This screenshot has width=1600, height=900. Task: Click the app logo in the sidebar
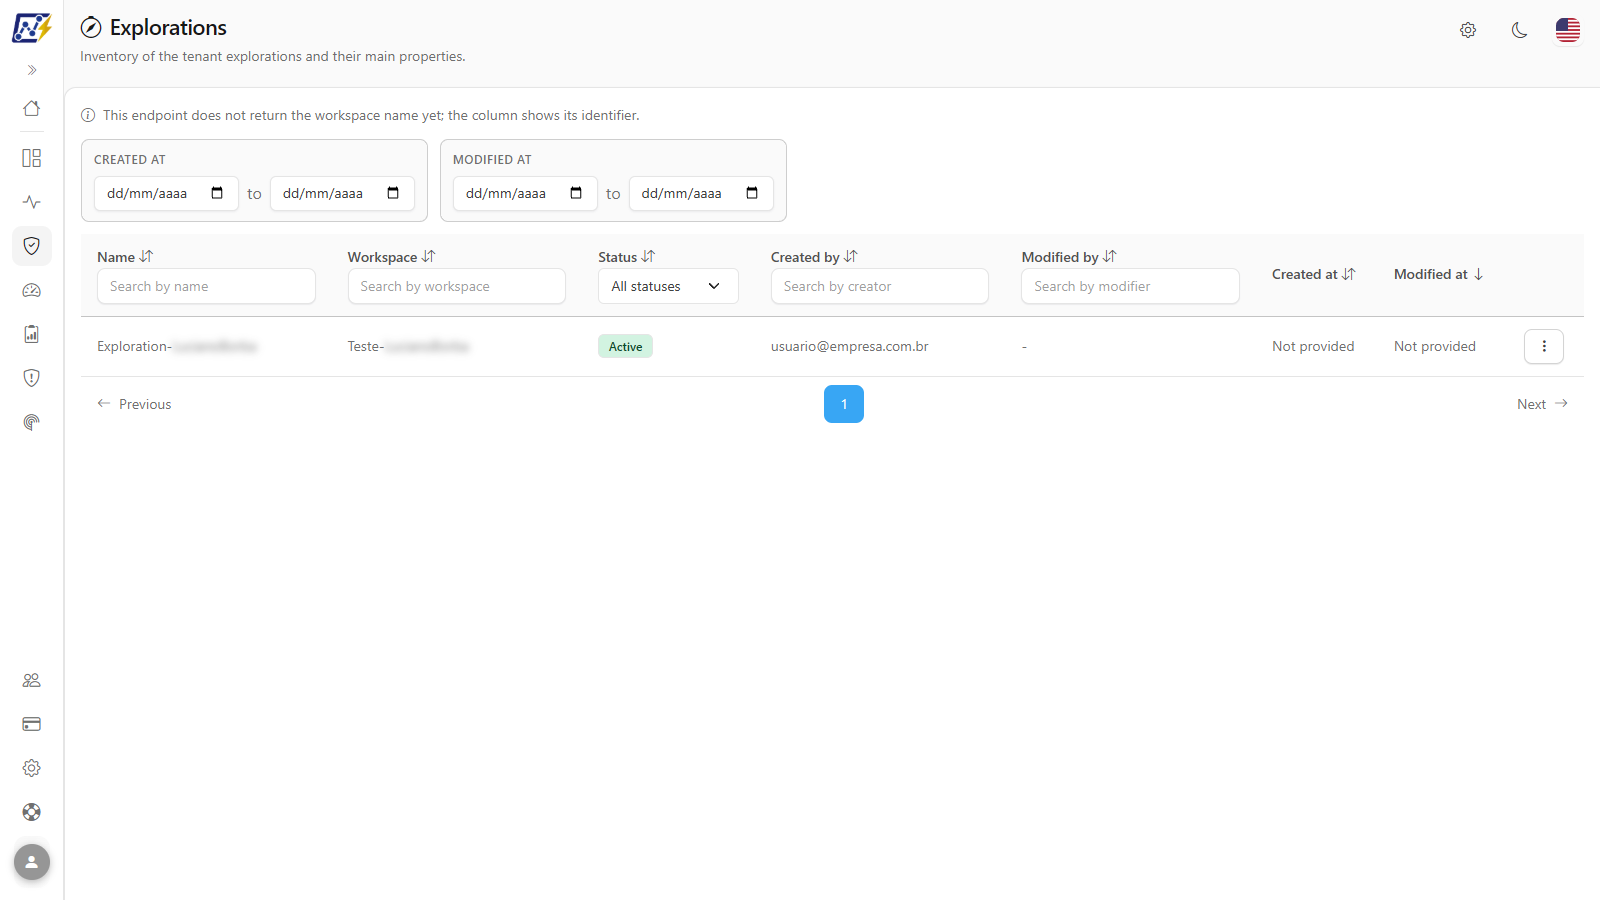31,27
